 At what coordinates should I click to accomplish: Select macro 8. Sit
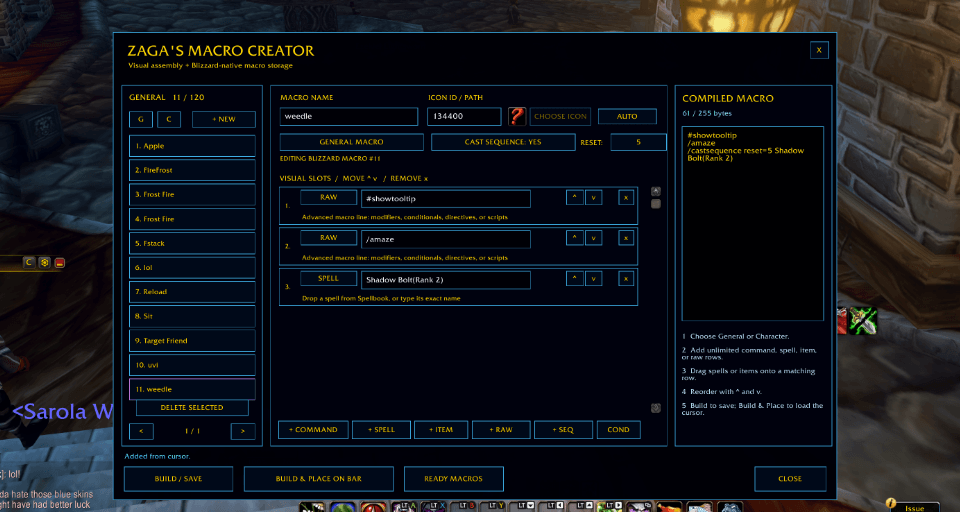click(x=192, y=316)
